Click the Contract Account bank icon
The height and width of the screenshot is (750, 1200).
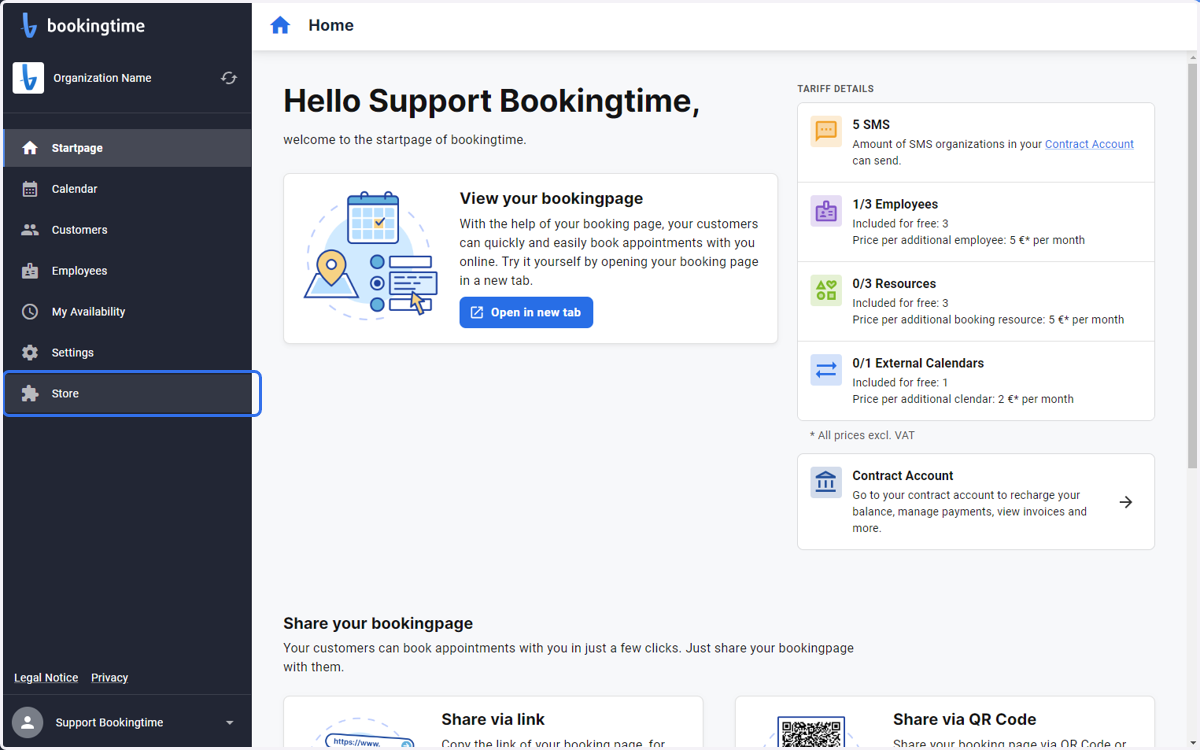[826, 483]
